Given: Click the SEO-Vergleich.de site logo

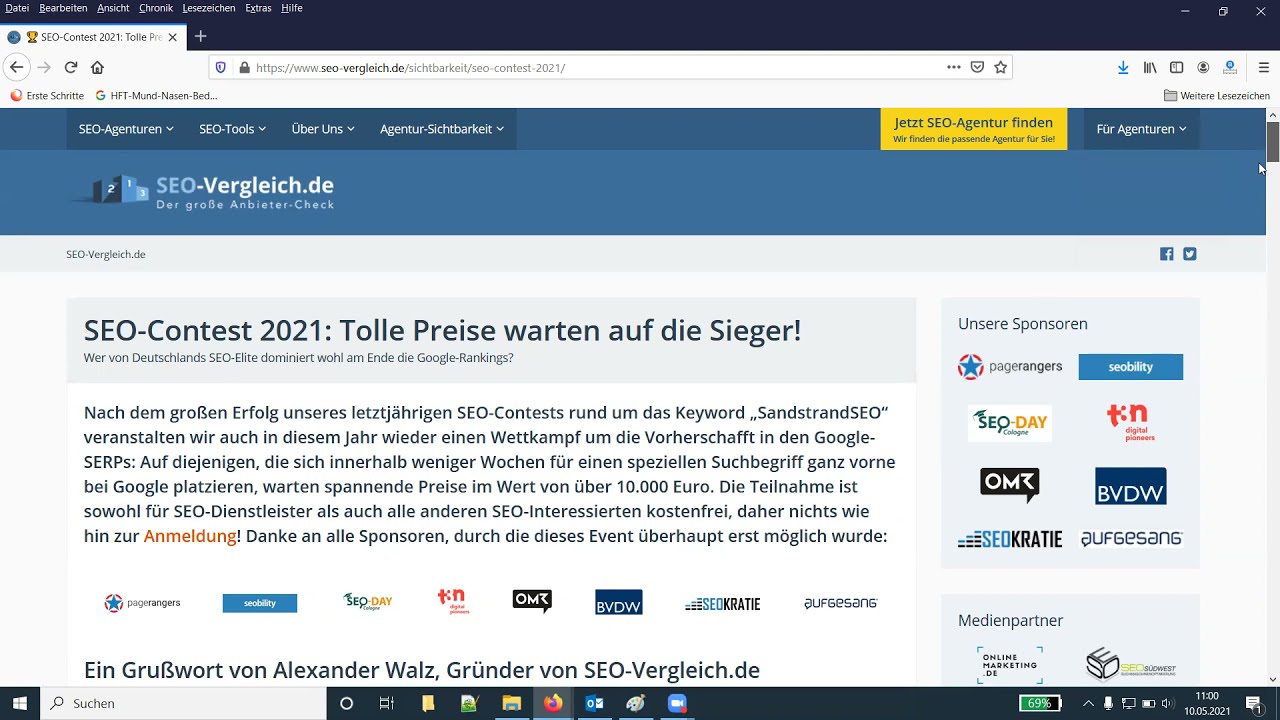Looking at the screenshot, I should point(204,191).
